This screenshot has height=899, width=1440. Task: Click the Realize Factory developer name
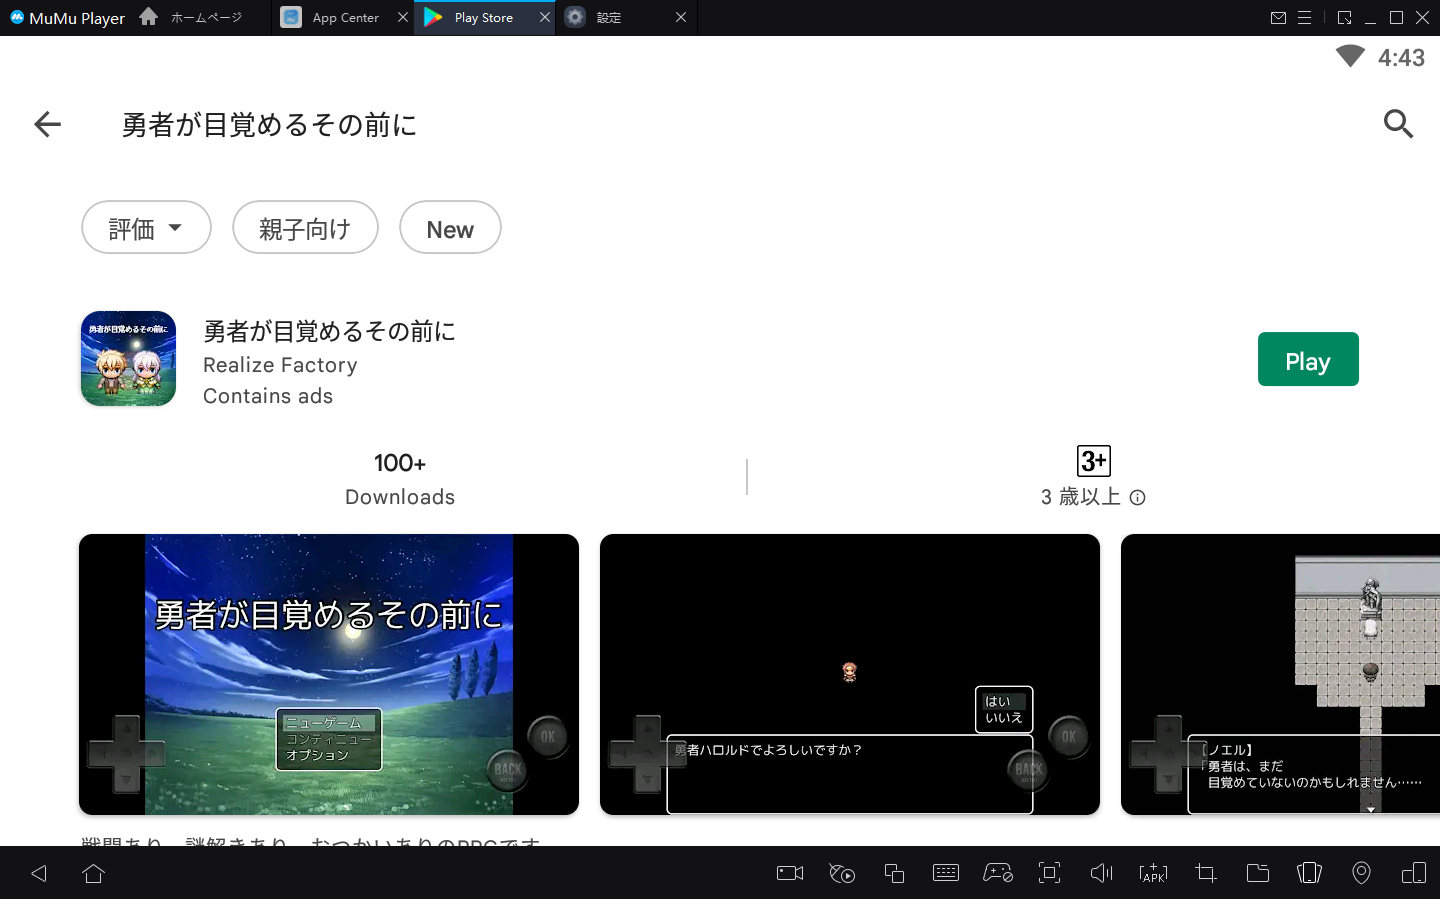[280, 365]
